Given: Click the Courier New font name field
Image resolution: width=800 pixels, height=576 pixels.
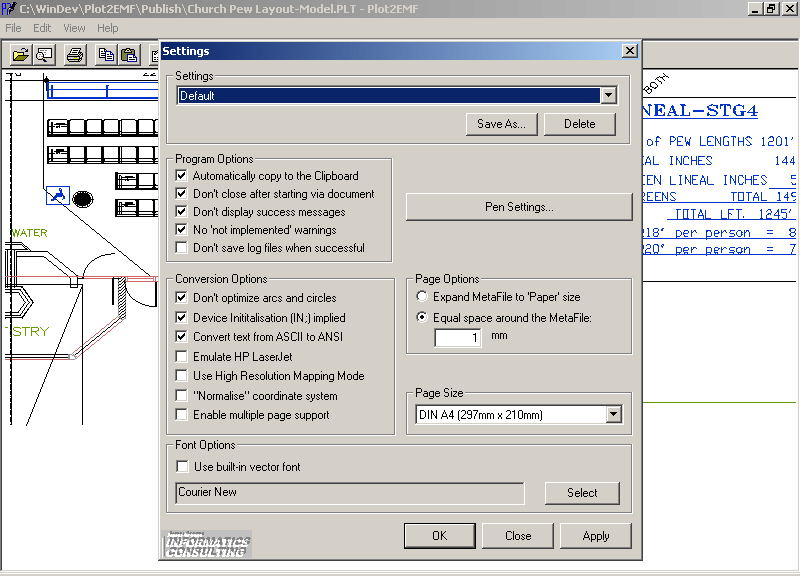Looking at the screenshot, I should [x=349, y=493].
